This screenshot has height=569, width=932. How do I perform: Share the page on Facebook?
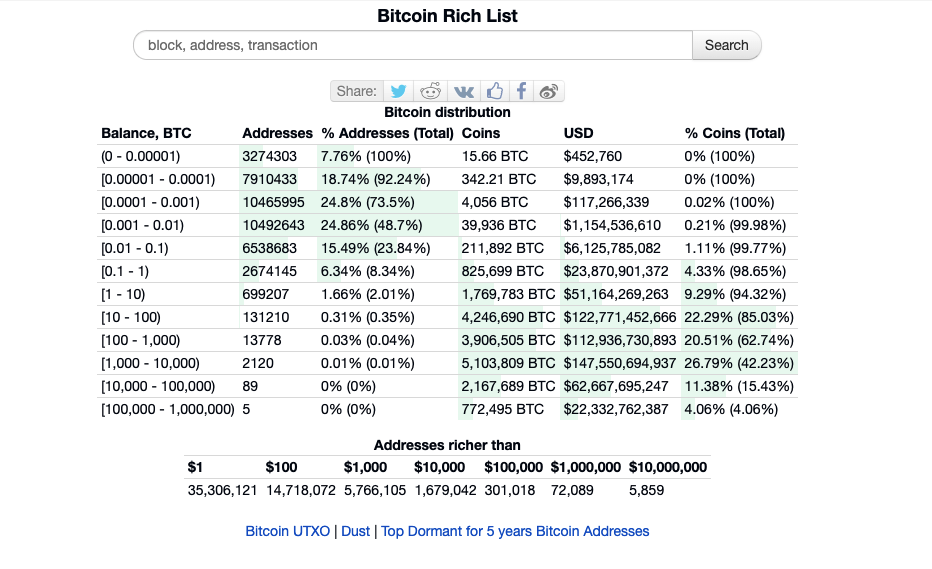click(x=521, y=91)
